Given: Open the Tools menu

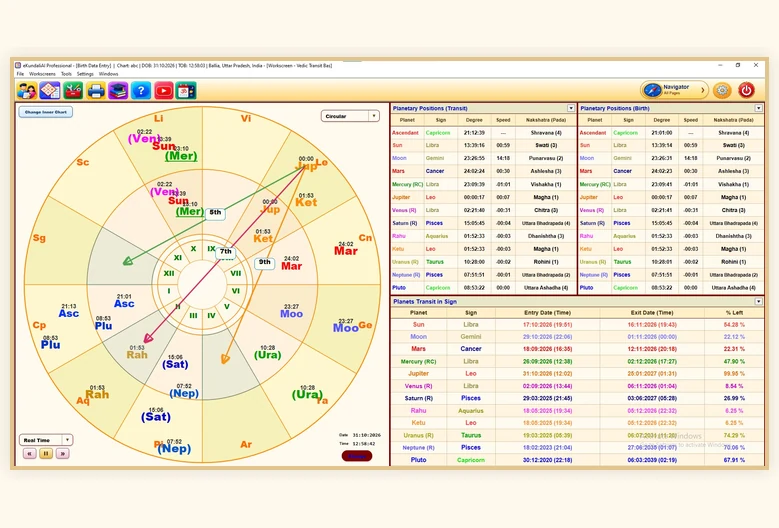Looking at the screenshot, I should [x=66, y=74].
